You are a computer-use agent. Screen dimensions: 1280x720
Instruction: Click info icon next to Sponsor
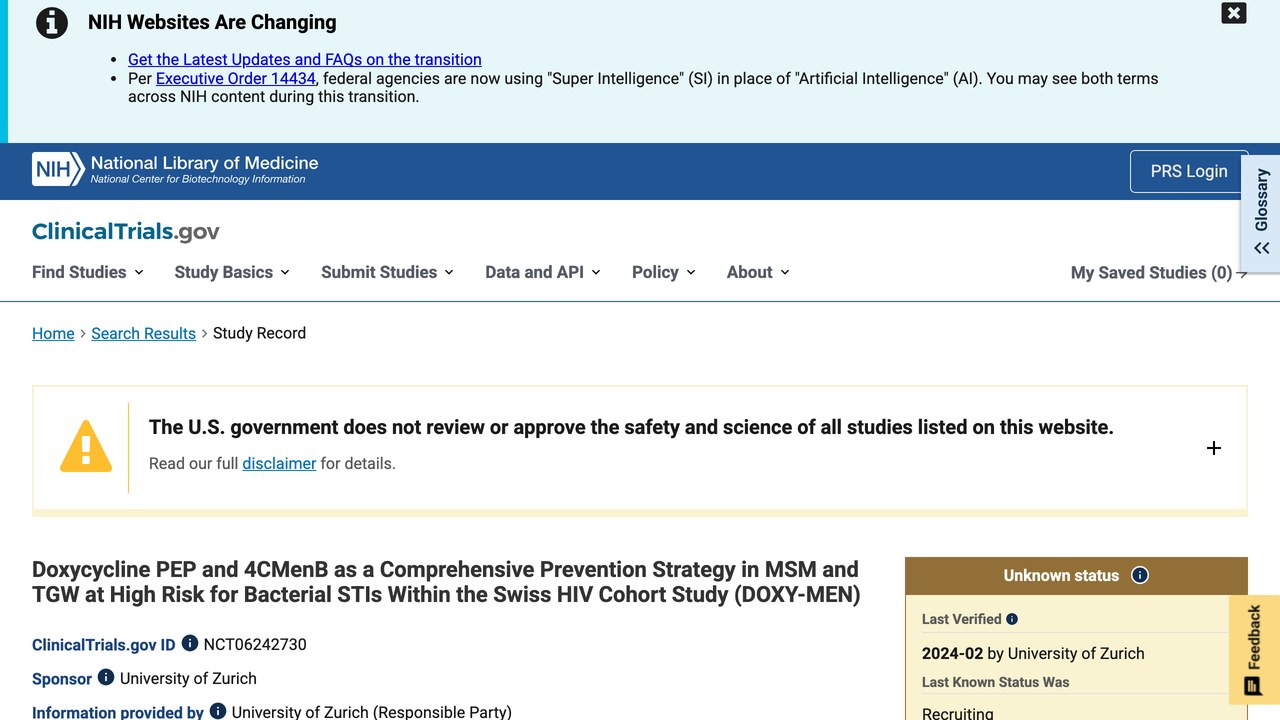pyautogui.click(x=106, y=678)
